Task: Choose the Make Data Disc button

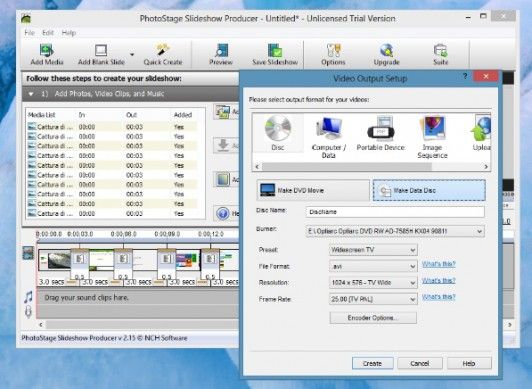Action: click(x=429, y=190)
